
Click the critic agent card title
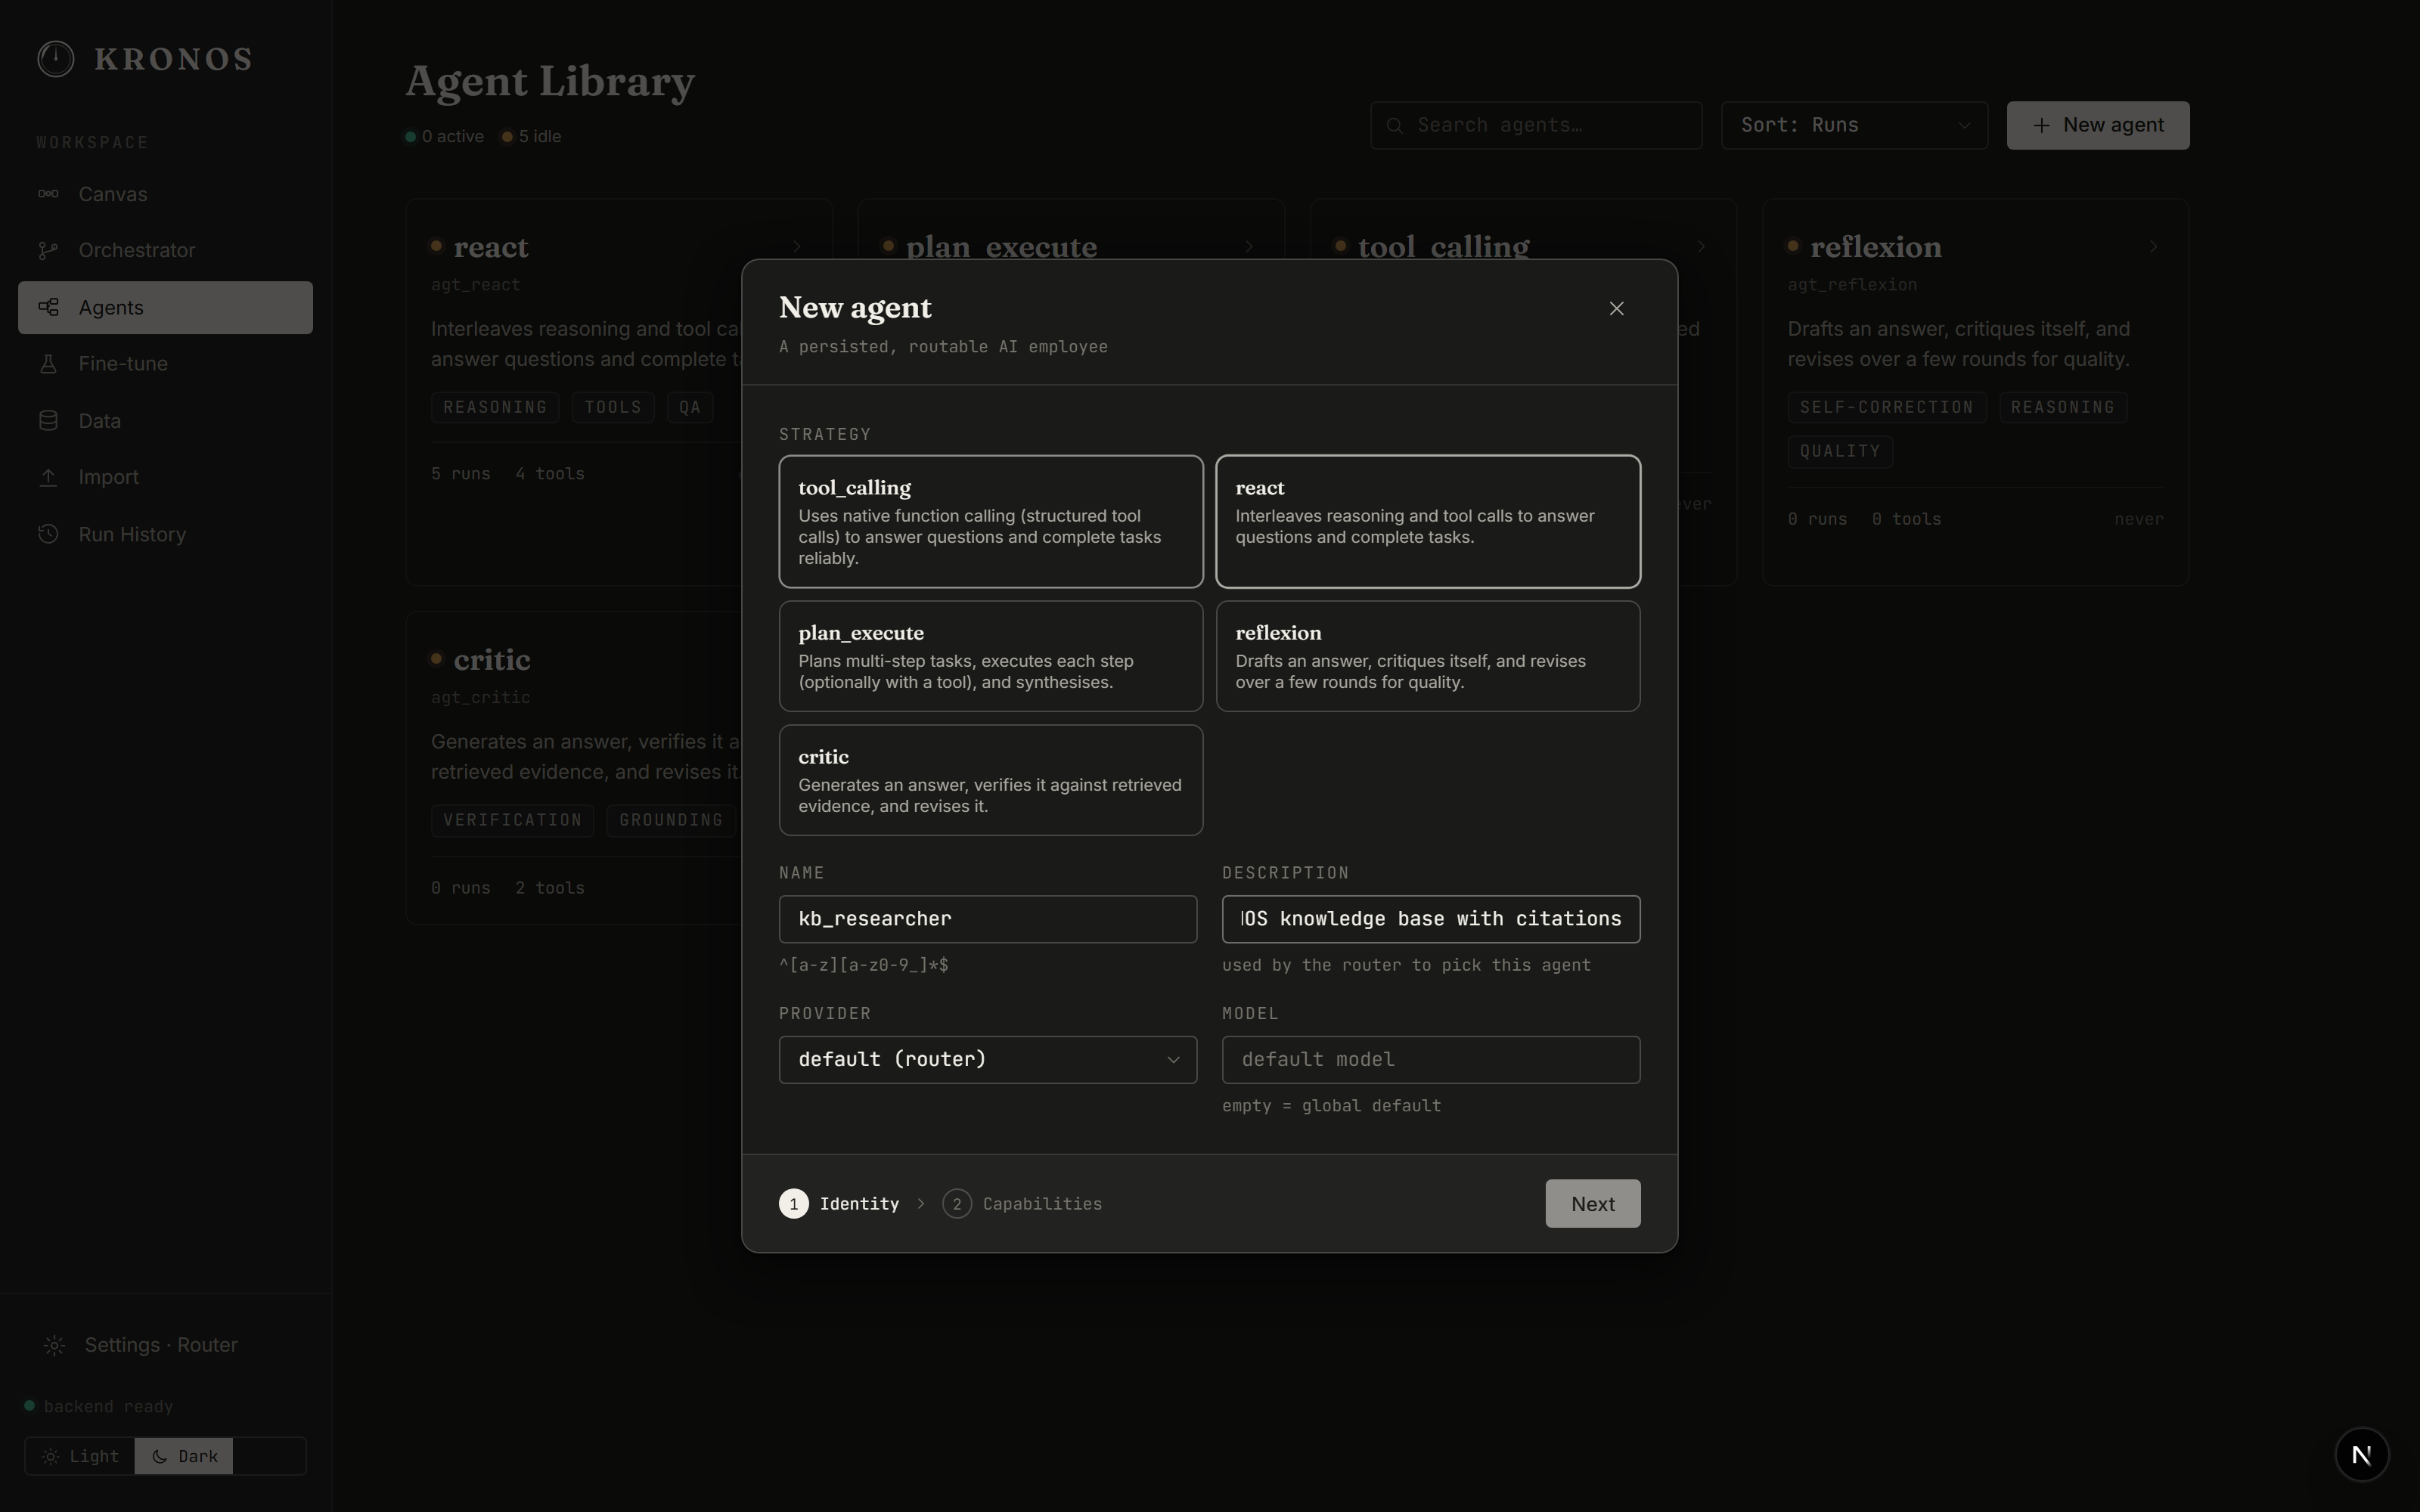[491, 659]
